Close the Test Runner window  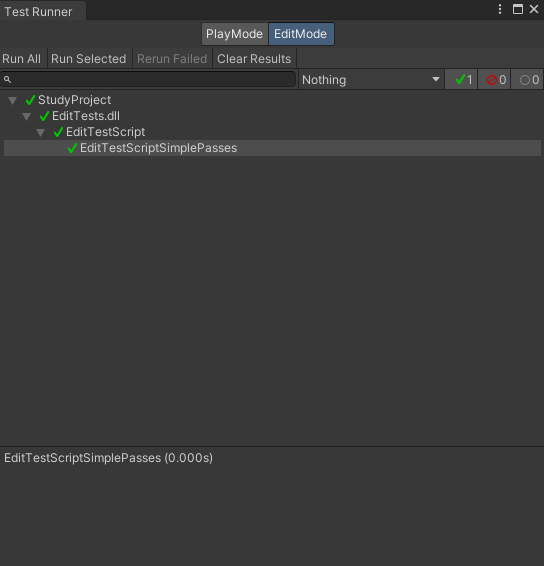tap(534, 9)
